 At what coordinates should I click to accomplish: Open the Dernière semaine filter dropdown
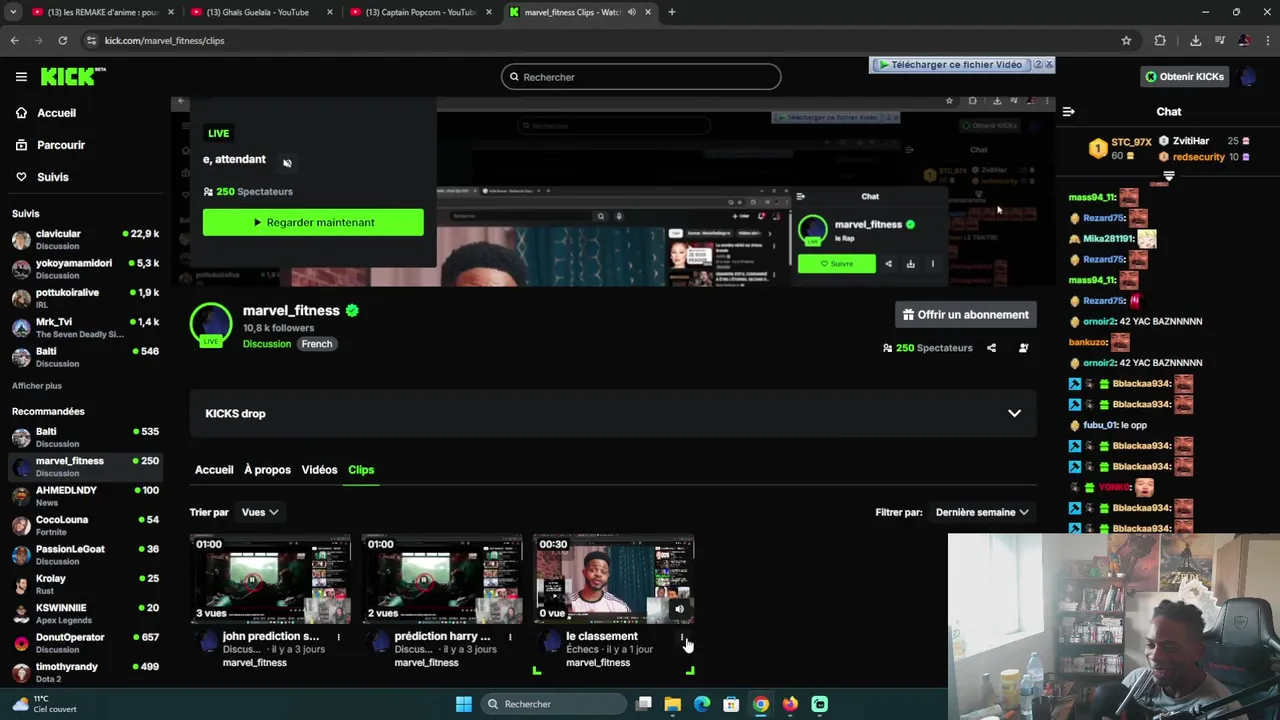click(982, 512)
